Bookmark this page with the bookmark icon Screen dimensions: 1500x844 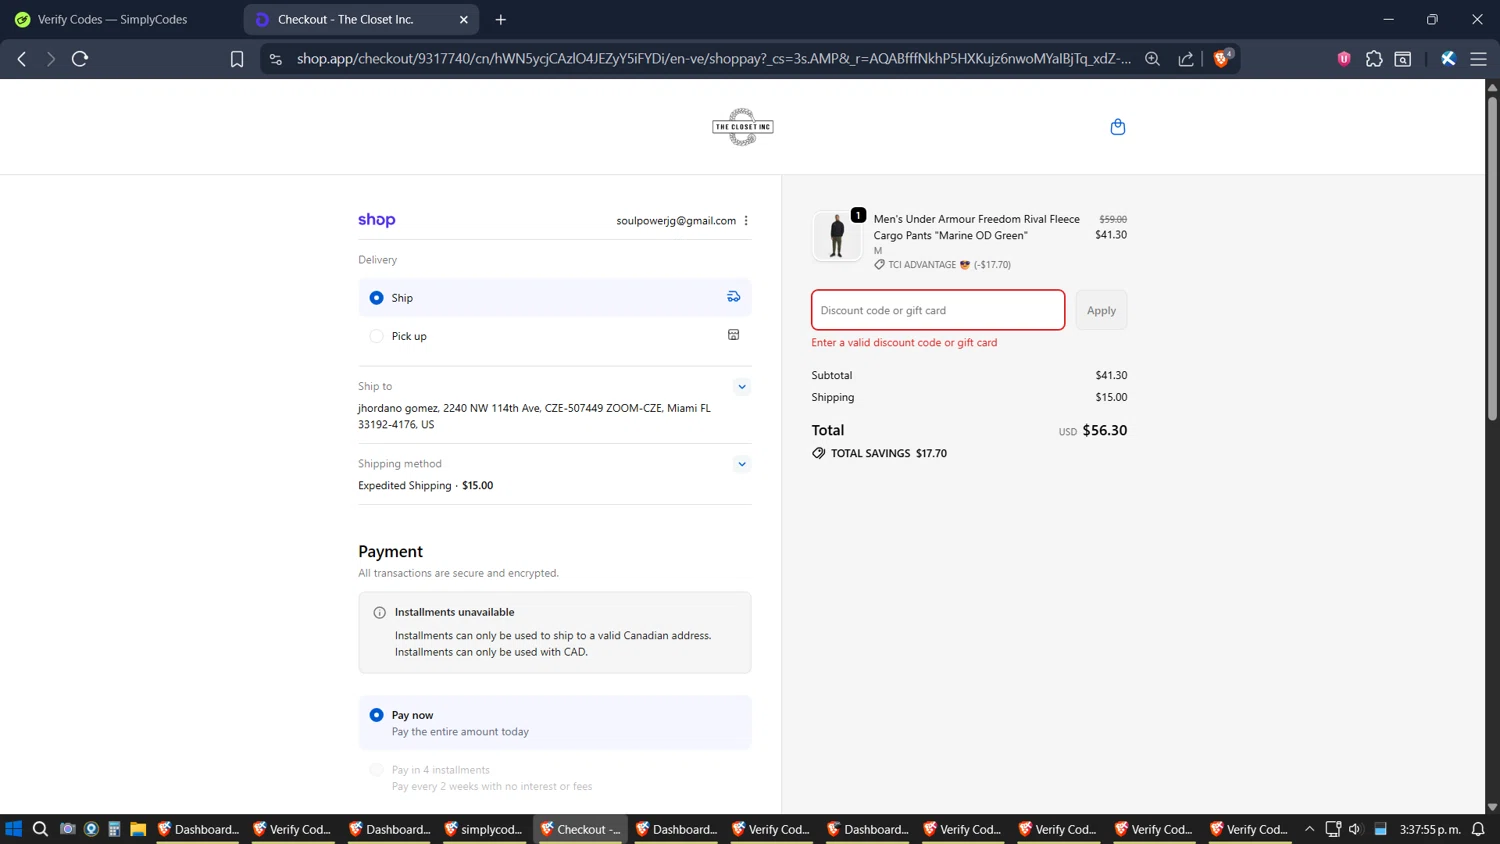[x=237, y=59]
